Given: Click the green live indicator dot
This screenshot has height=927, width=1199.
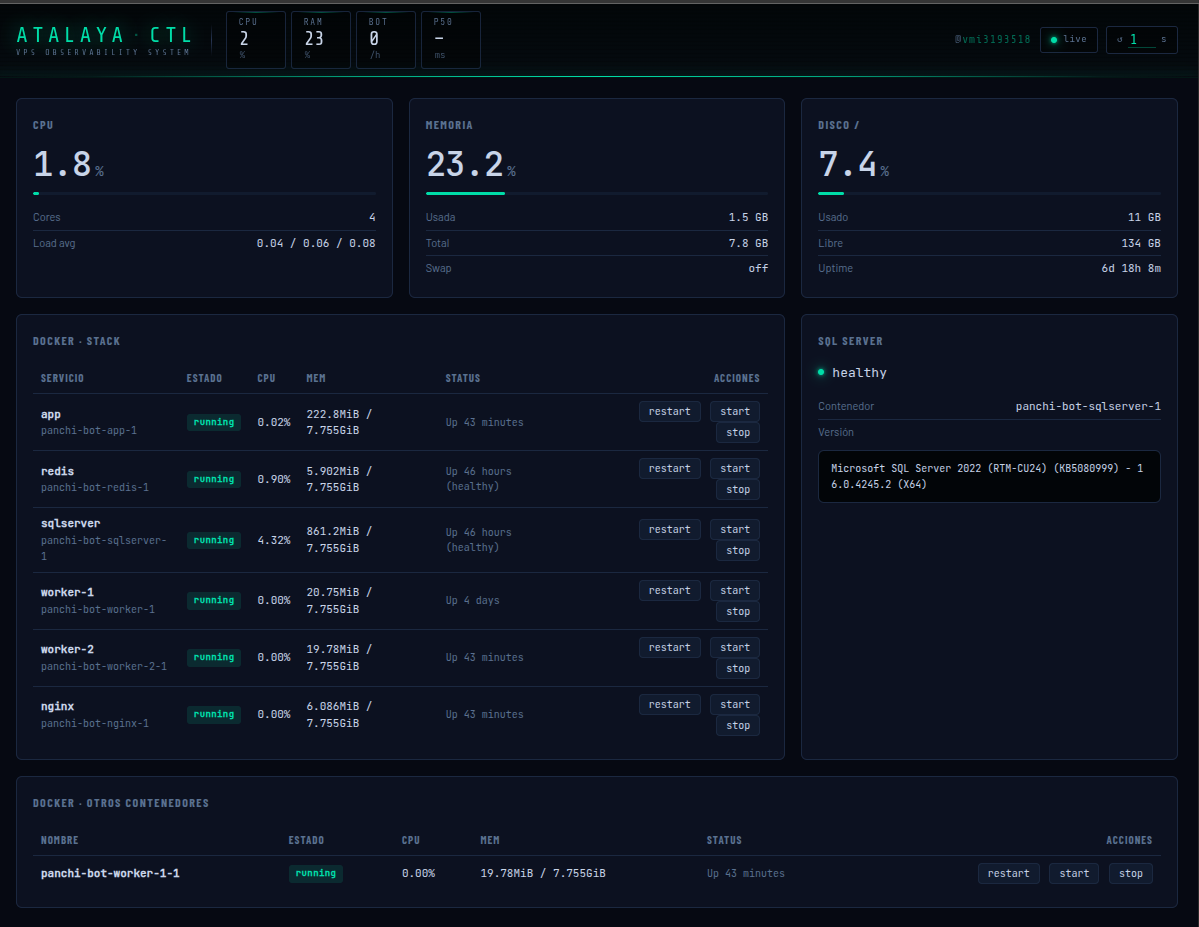Looking at the screenshot, I should coord(1054,40).
